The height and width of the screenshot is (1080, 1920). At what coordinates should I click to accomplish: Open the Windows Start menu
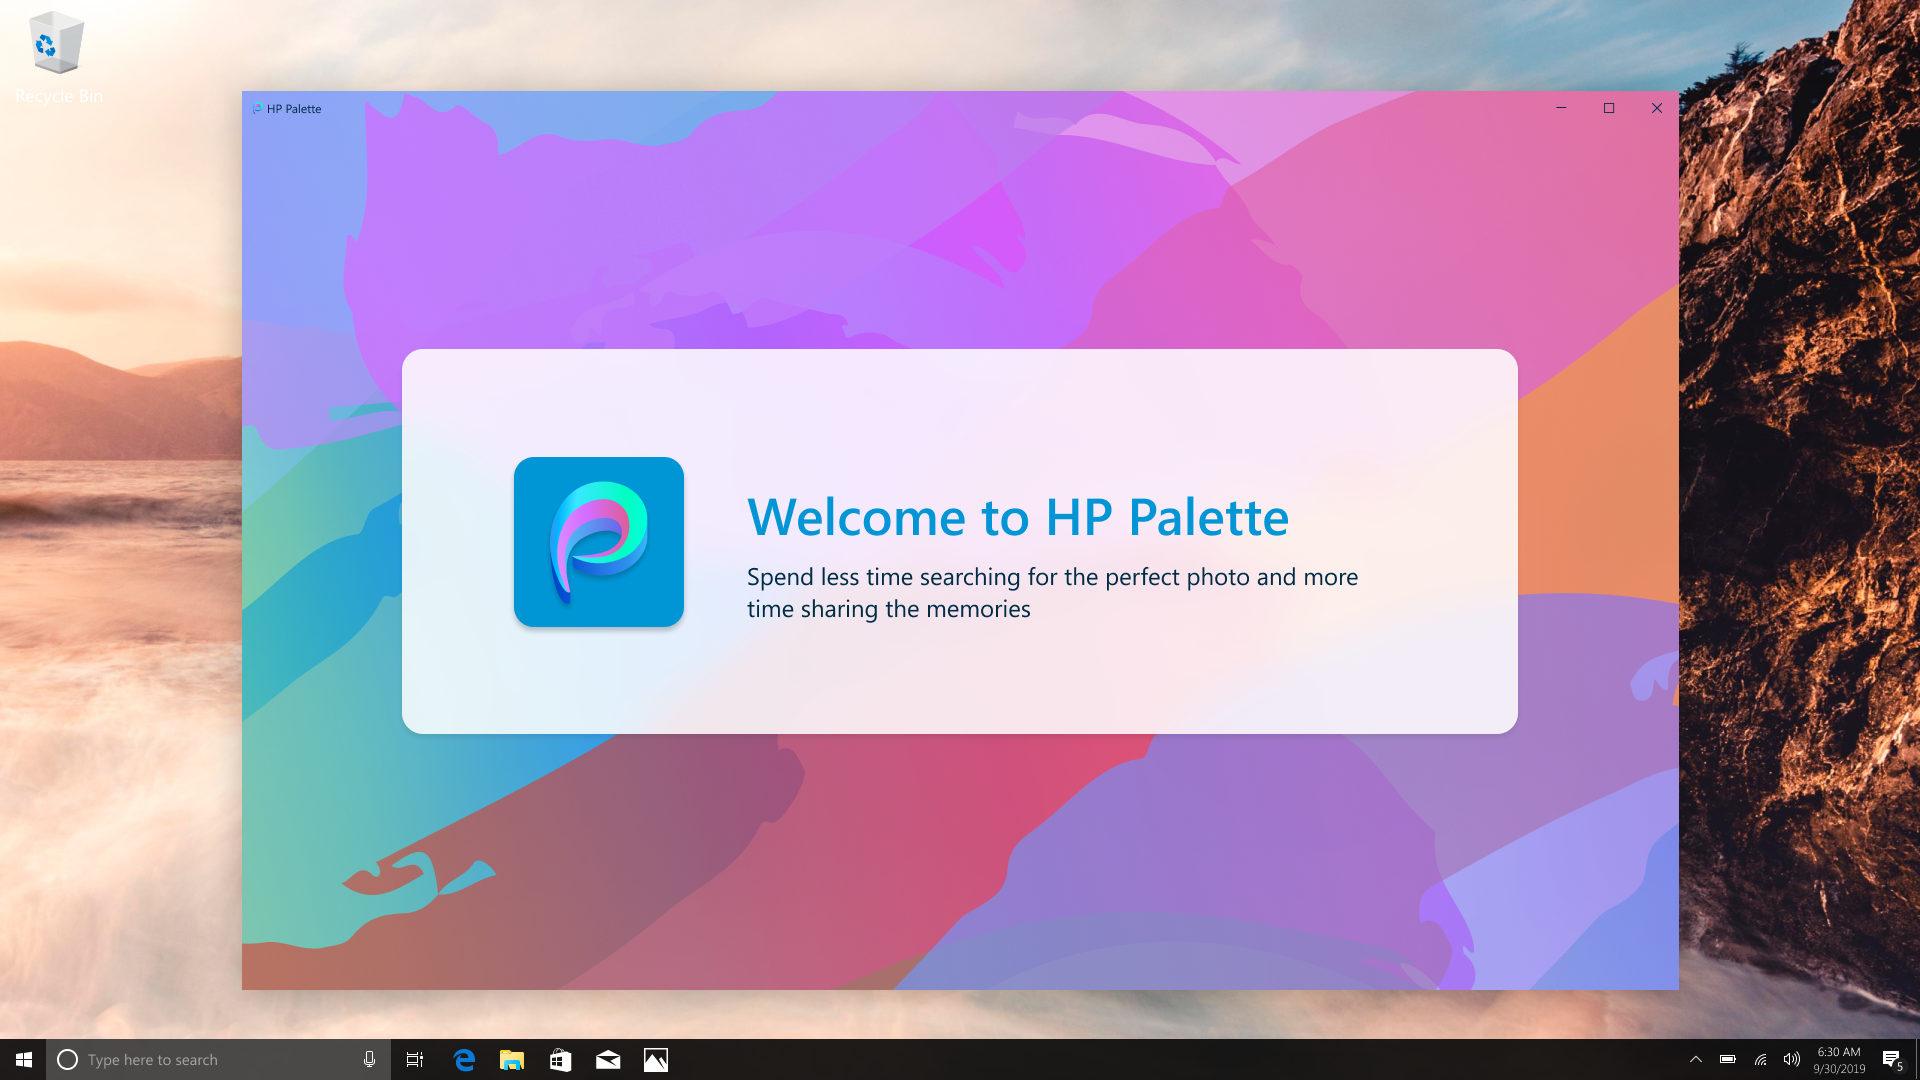(x=23, y=1059)
